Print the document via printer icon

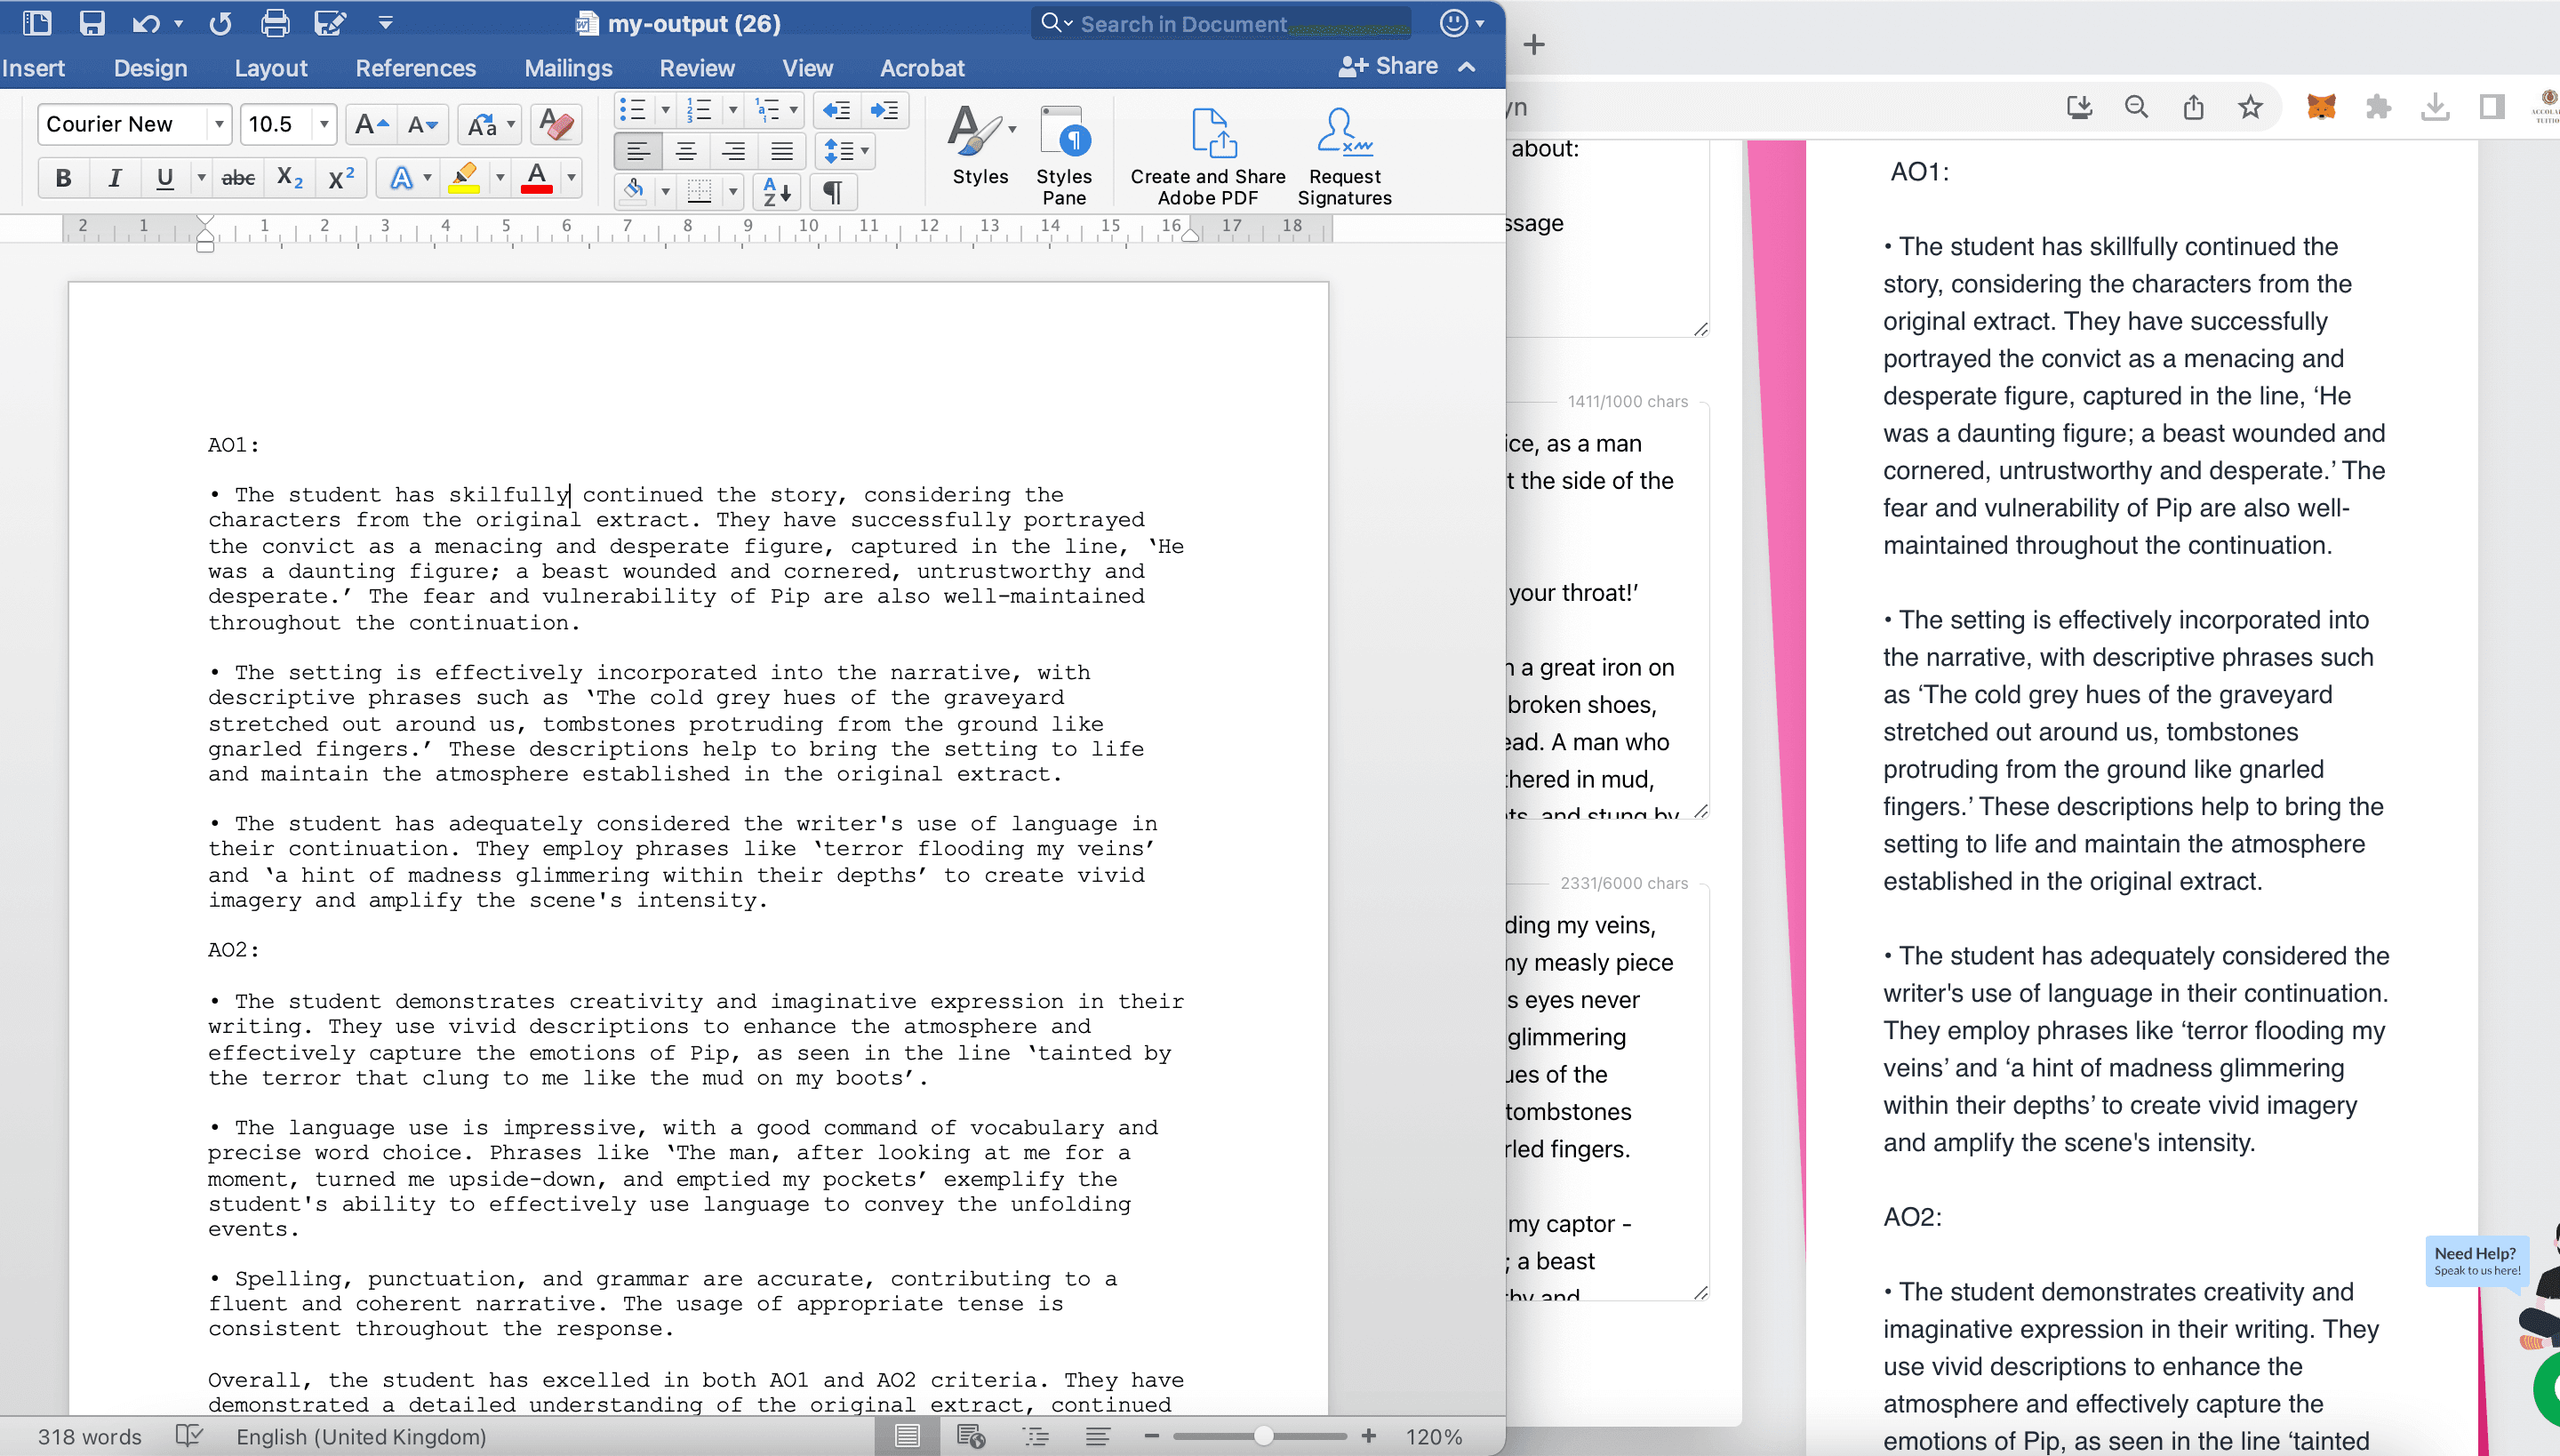click(275, 23)
